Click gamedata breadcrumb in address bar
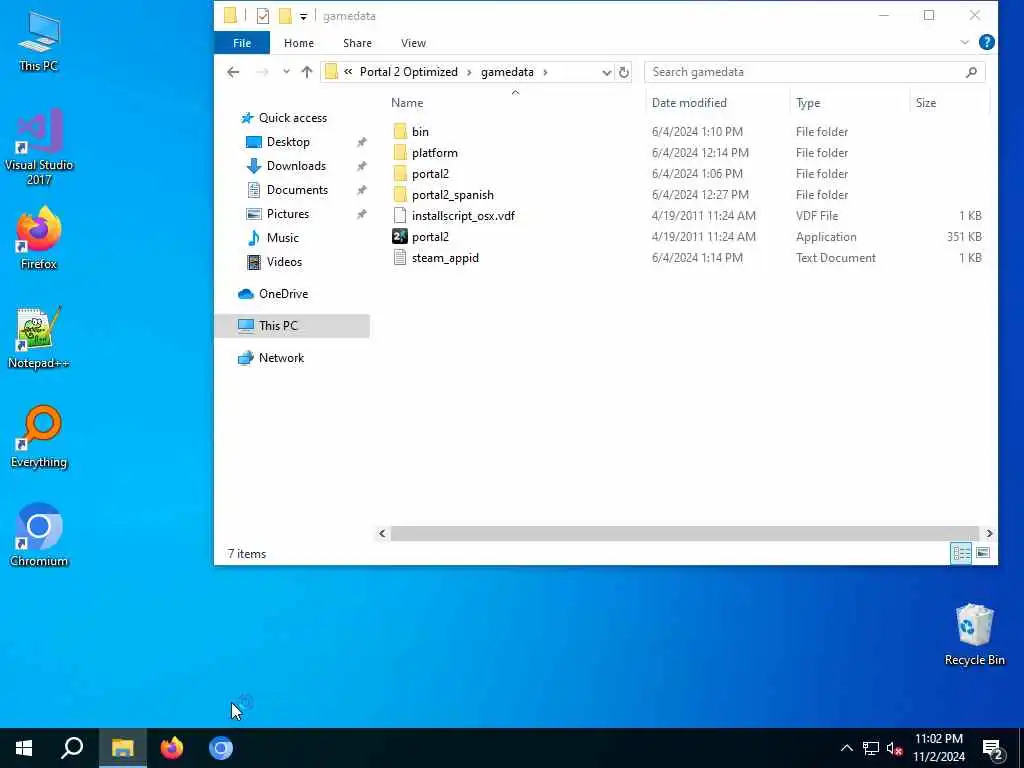 (x=507, y=72)
